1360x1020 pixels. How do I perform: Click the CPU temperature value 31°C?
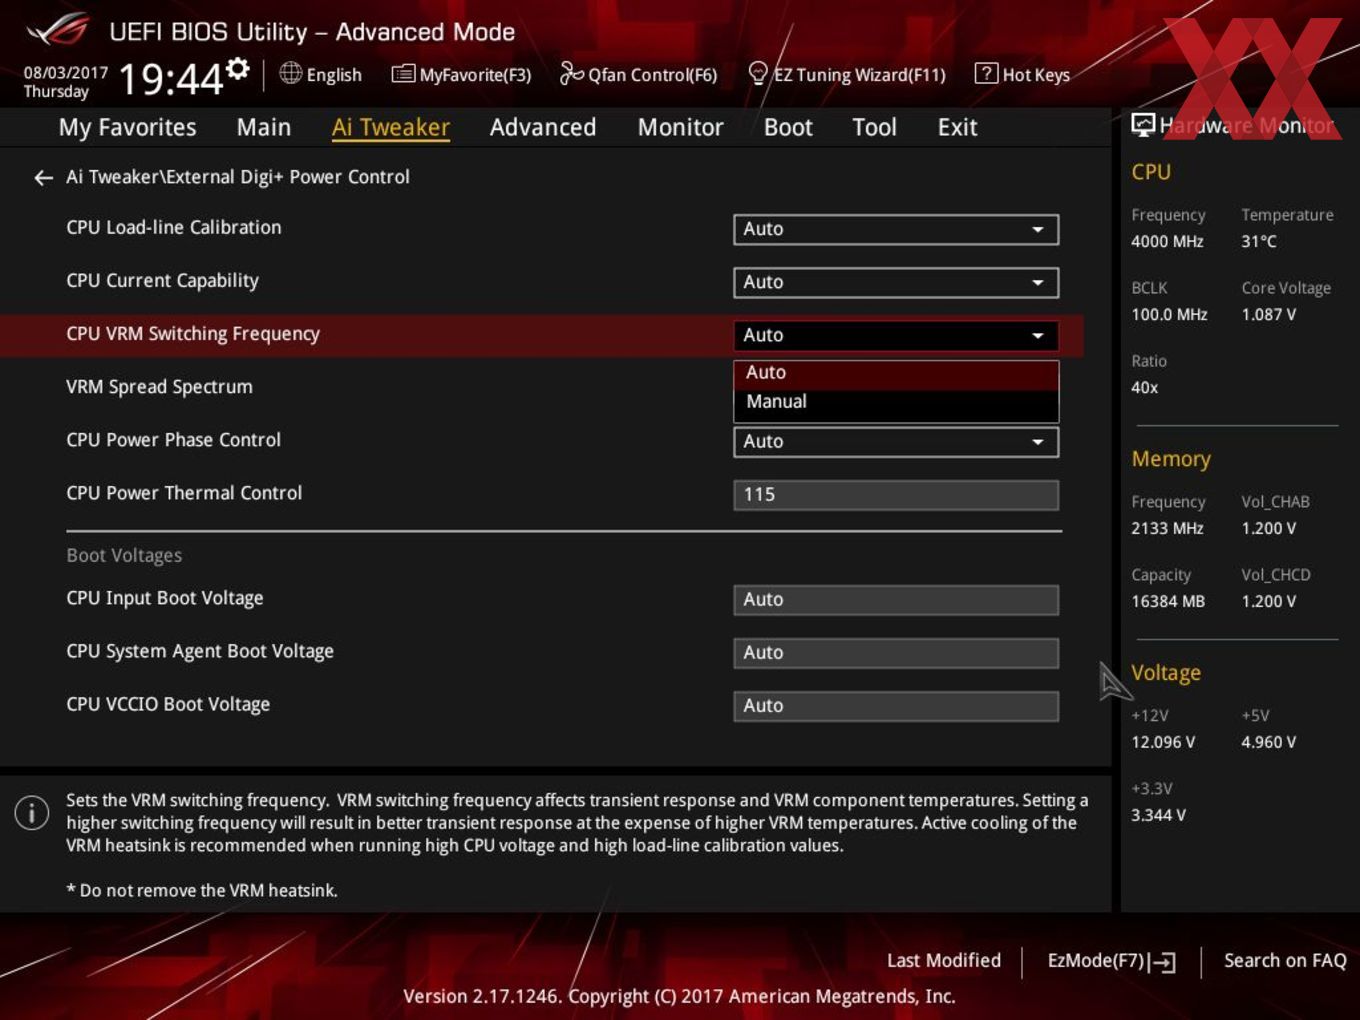tap(1259, 241)
